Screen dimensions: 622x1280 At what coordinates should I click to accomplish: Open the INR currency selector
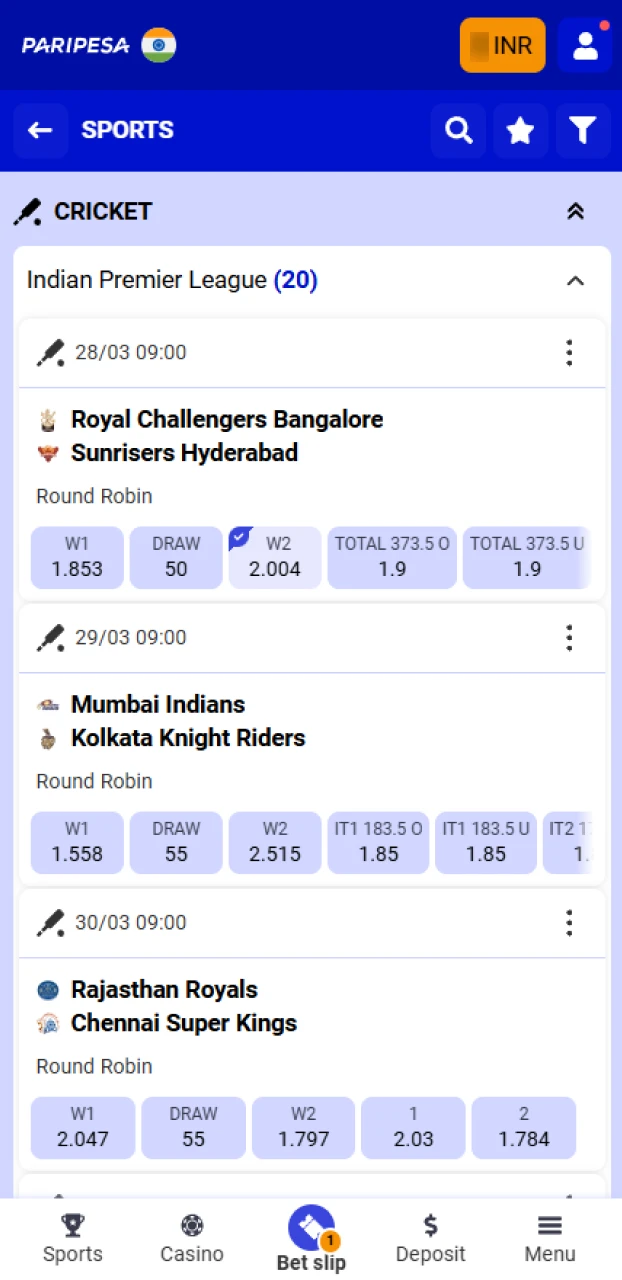(502, 45)
